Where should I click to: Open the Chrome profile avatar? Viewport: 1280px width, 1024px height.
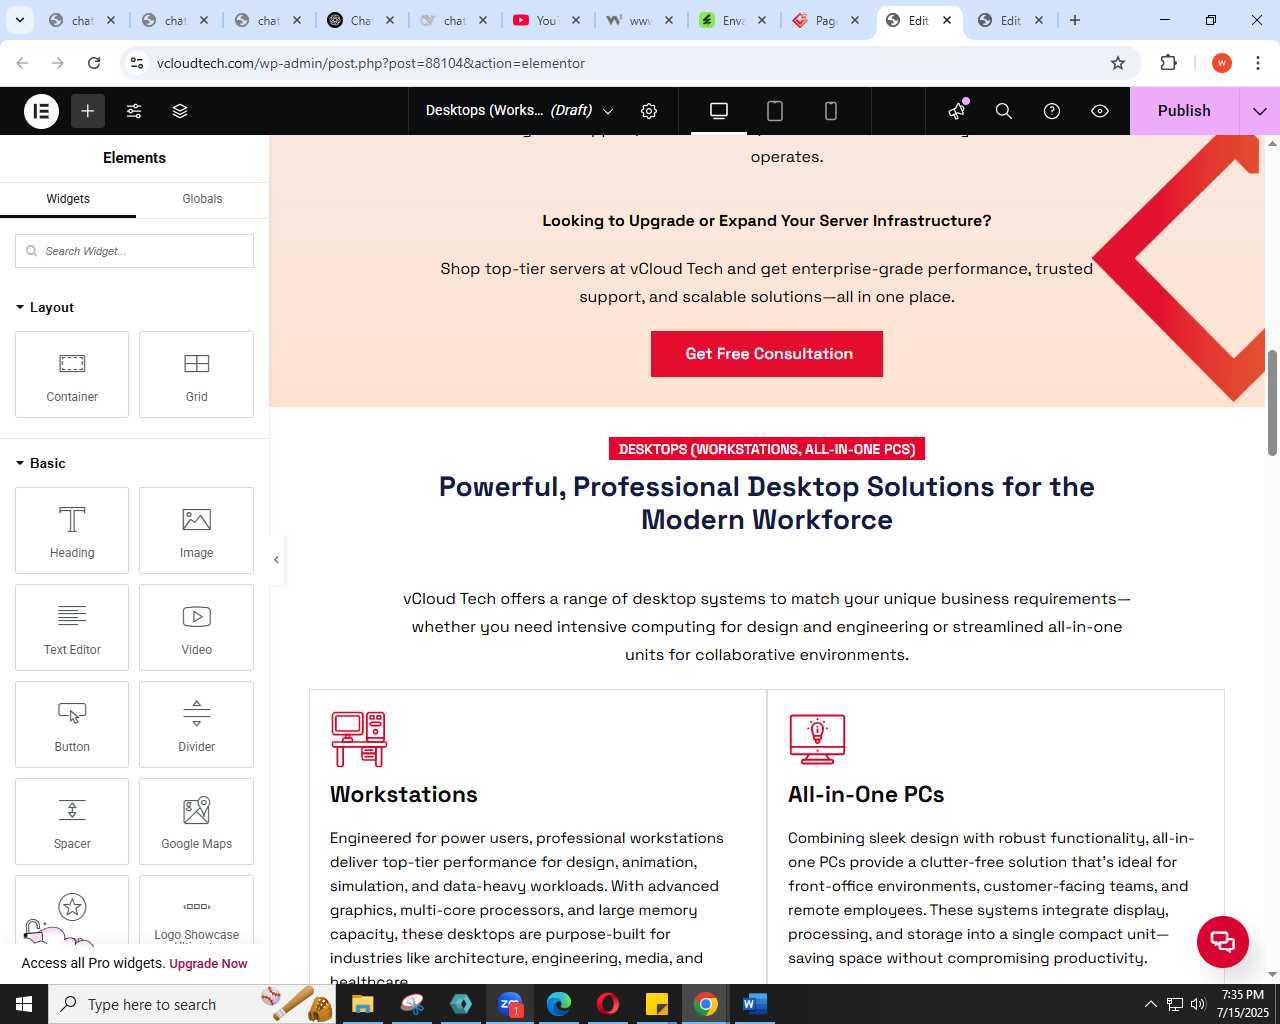pos(1222,63)
